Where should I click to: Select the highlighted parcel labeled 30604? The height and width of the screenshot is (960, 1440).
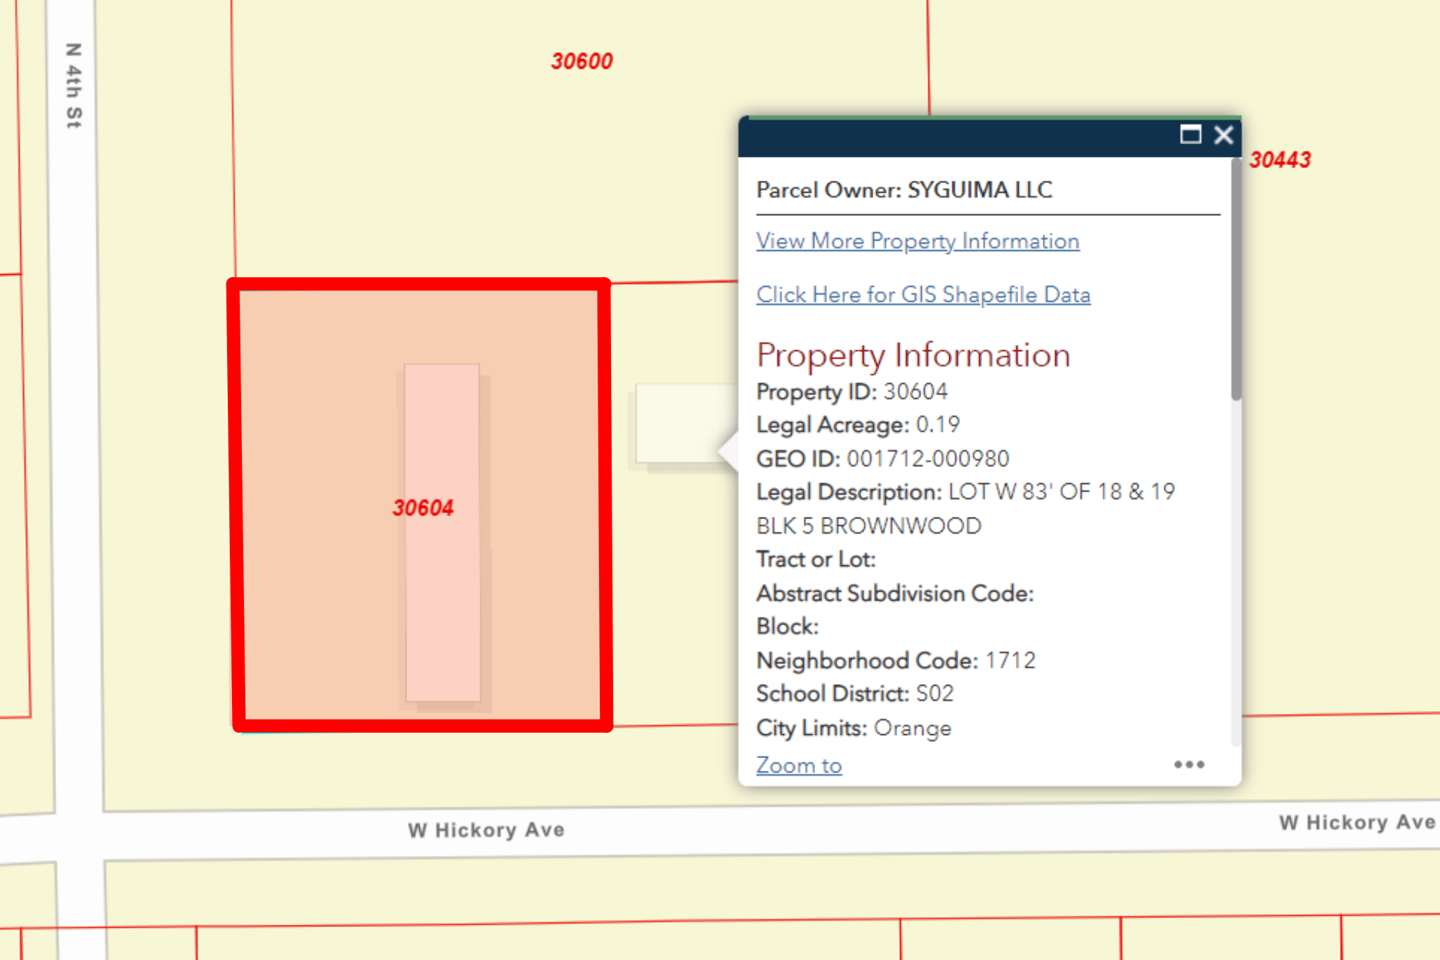[x=422, y=506]
